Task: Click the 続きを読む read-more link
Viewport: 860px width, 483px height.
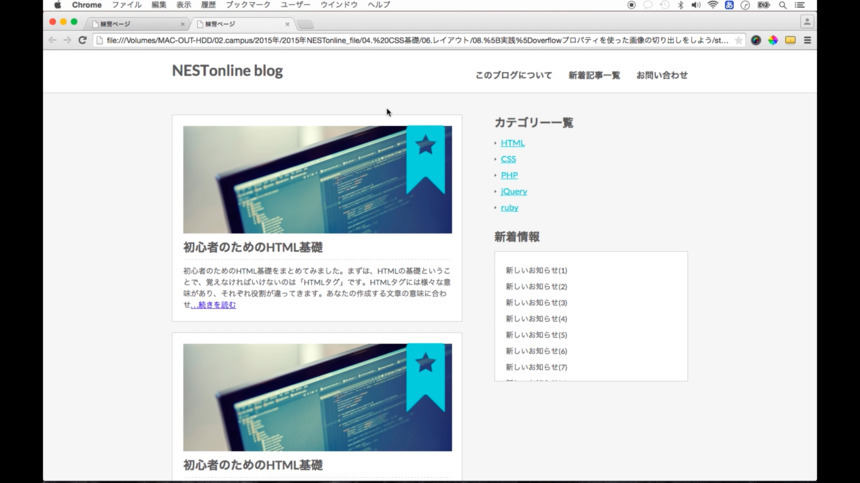Action: coord(213,305)
